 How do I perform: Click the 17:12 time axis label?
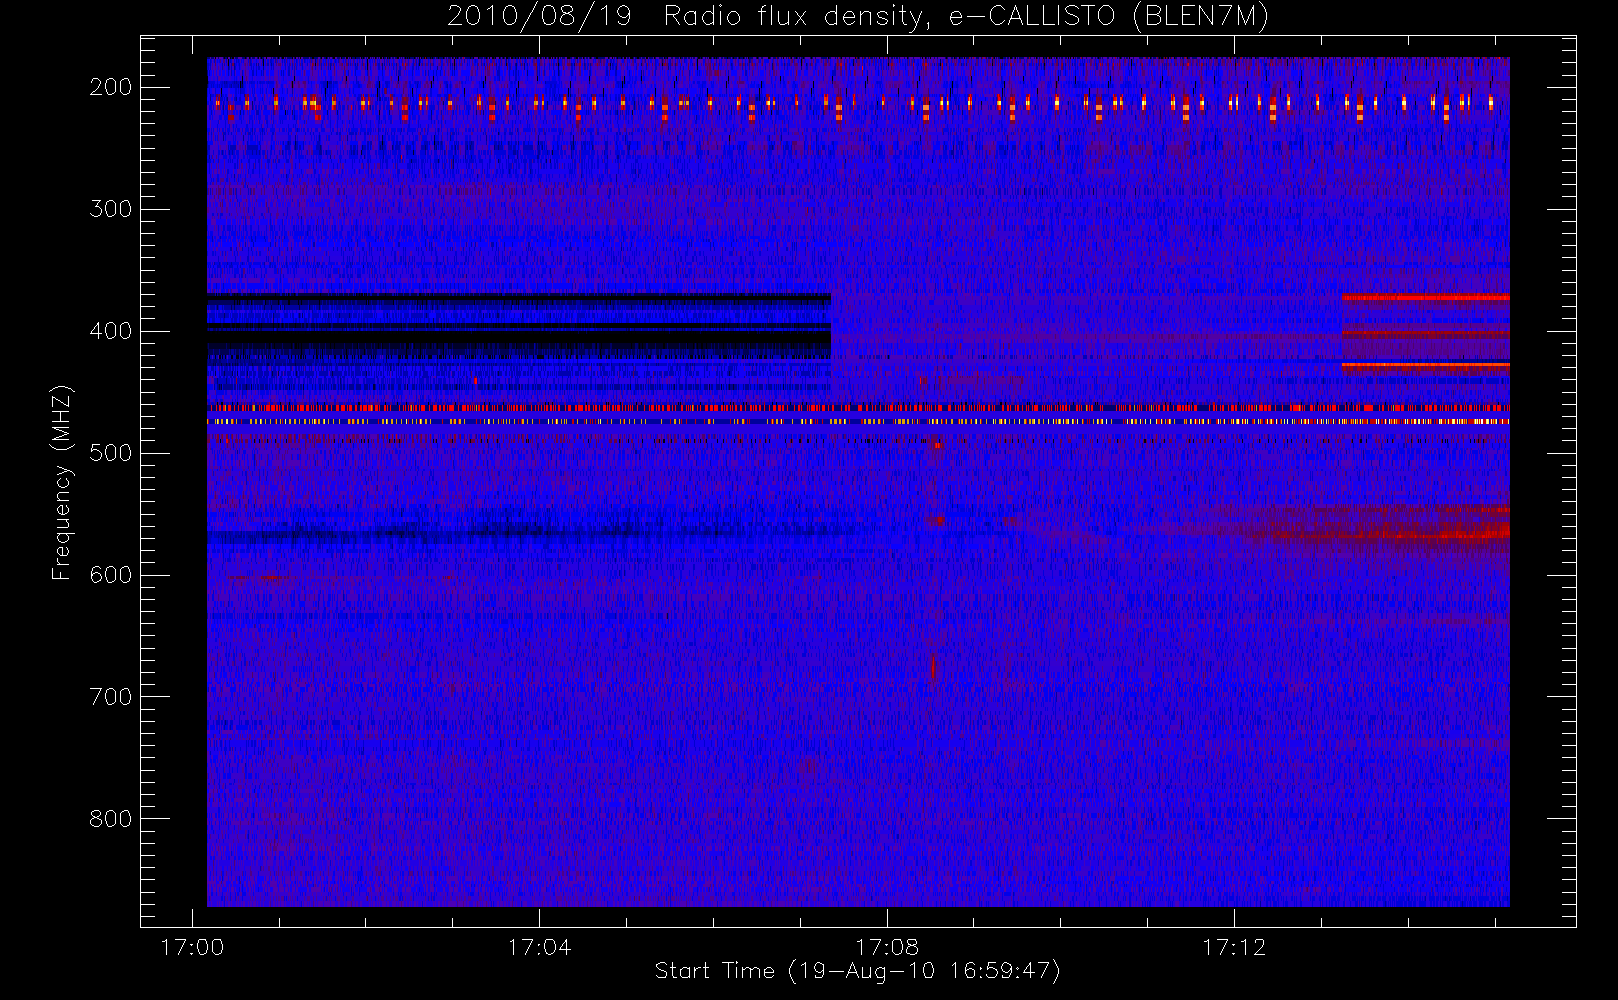click(x=1233, y=946)
